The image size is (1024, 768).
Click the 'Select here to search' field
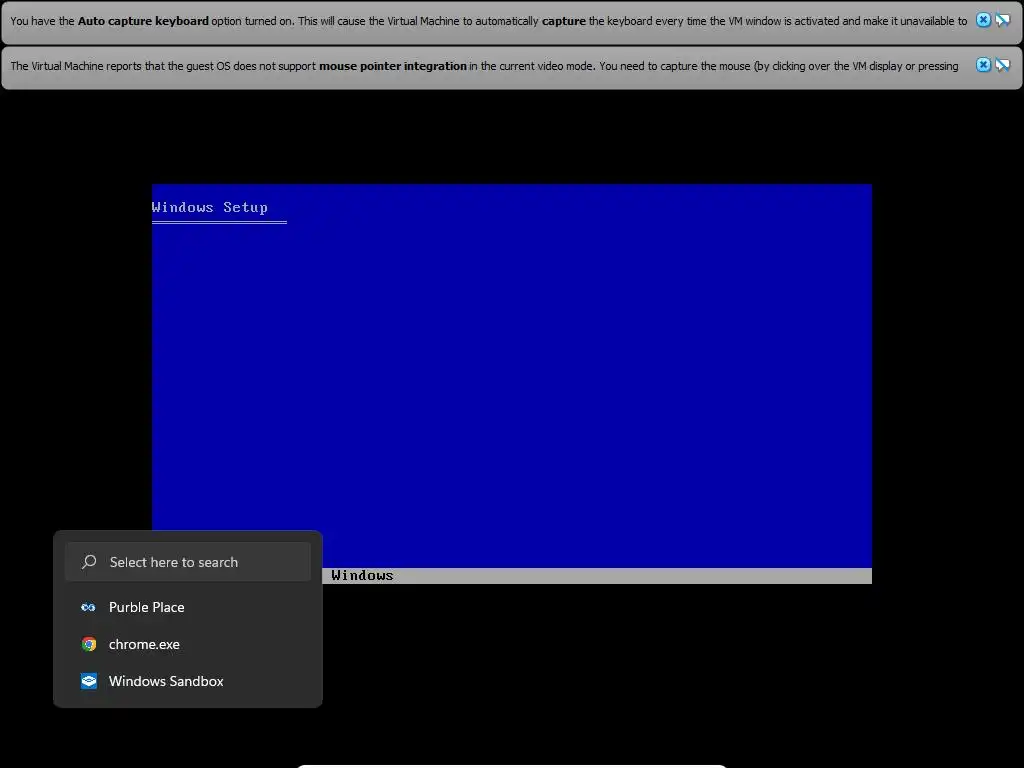click(x=188, y=562)
